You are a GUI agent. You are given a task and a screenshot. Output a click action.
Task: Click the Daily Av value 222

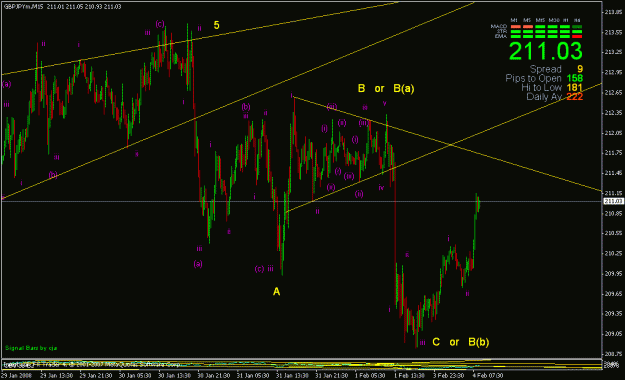(574, 97)
